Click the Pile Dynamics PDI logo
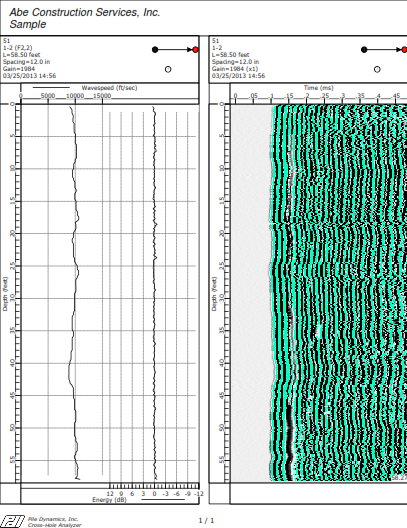The image size is (407, 528). click(12, 521)
